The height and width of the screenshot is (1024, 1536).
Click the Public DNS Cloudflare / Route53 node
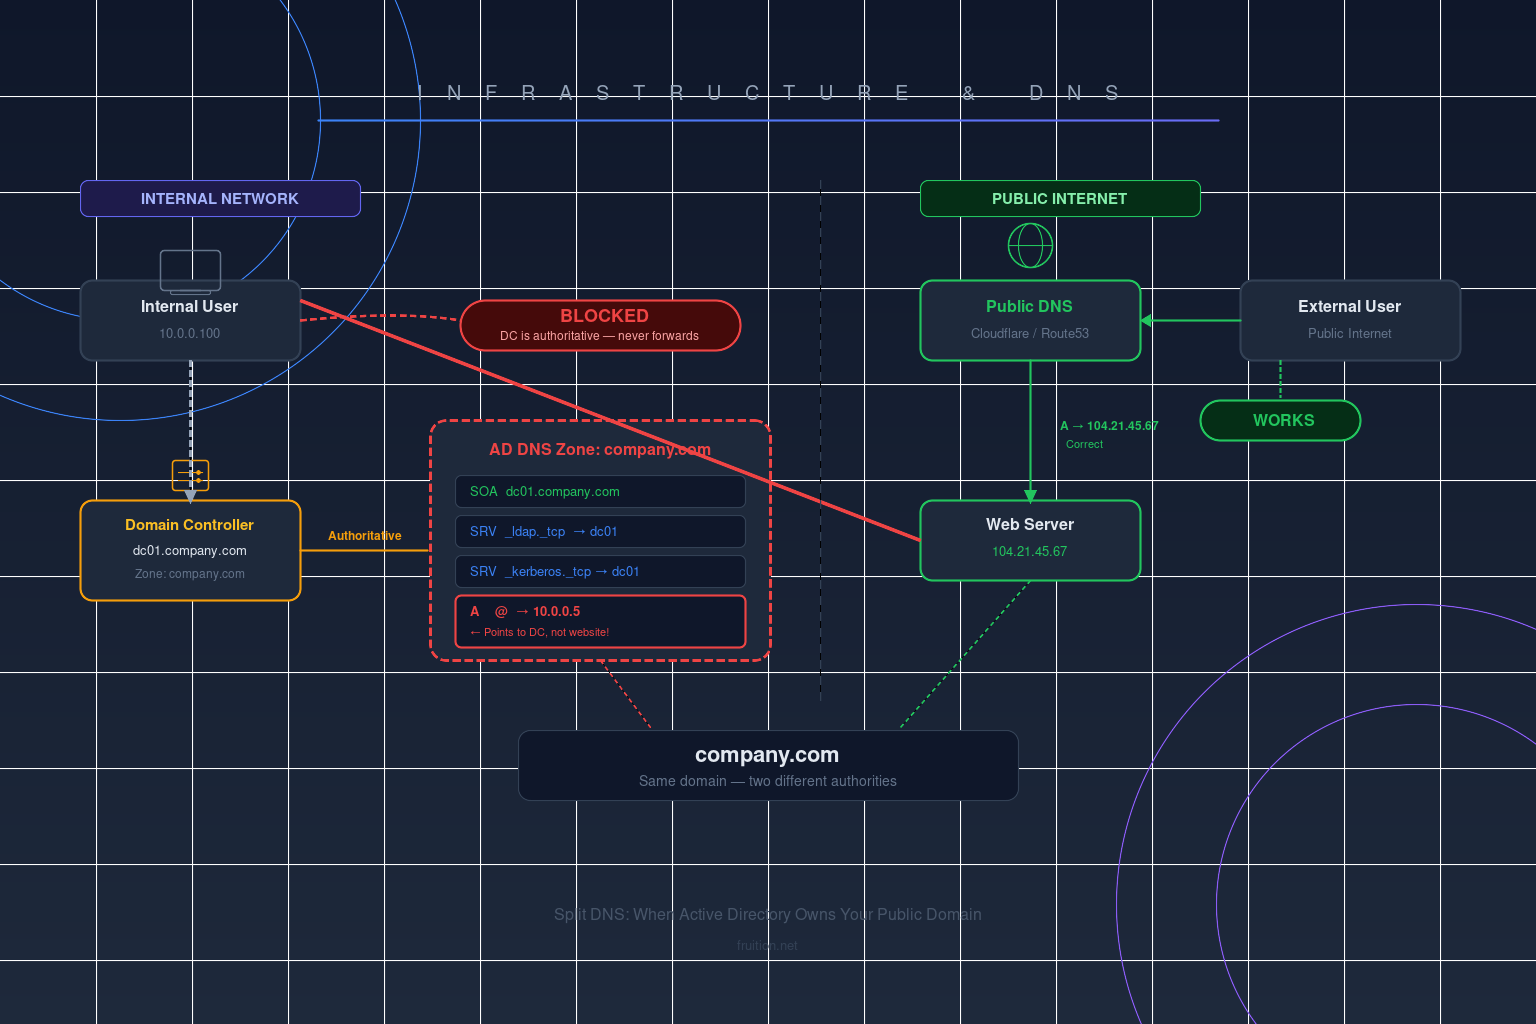click(1030, 320)
